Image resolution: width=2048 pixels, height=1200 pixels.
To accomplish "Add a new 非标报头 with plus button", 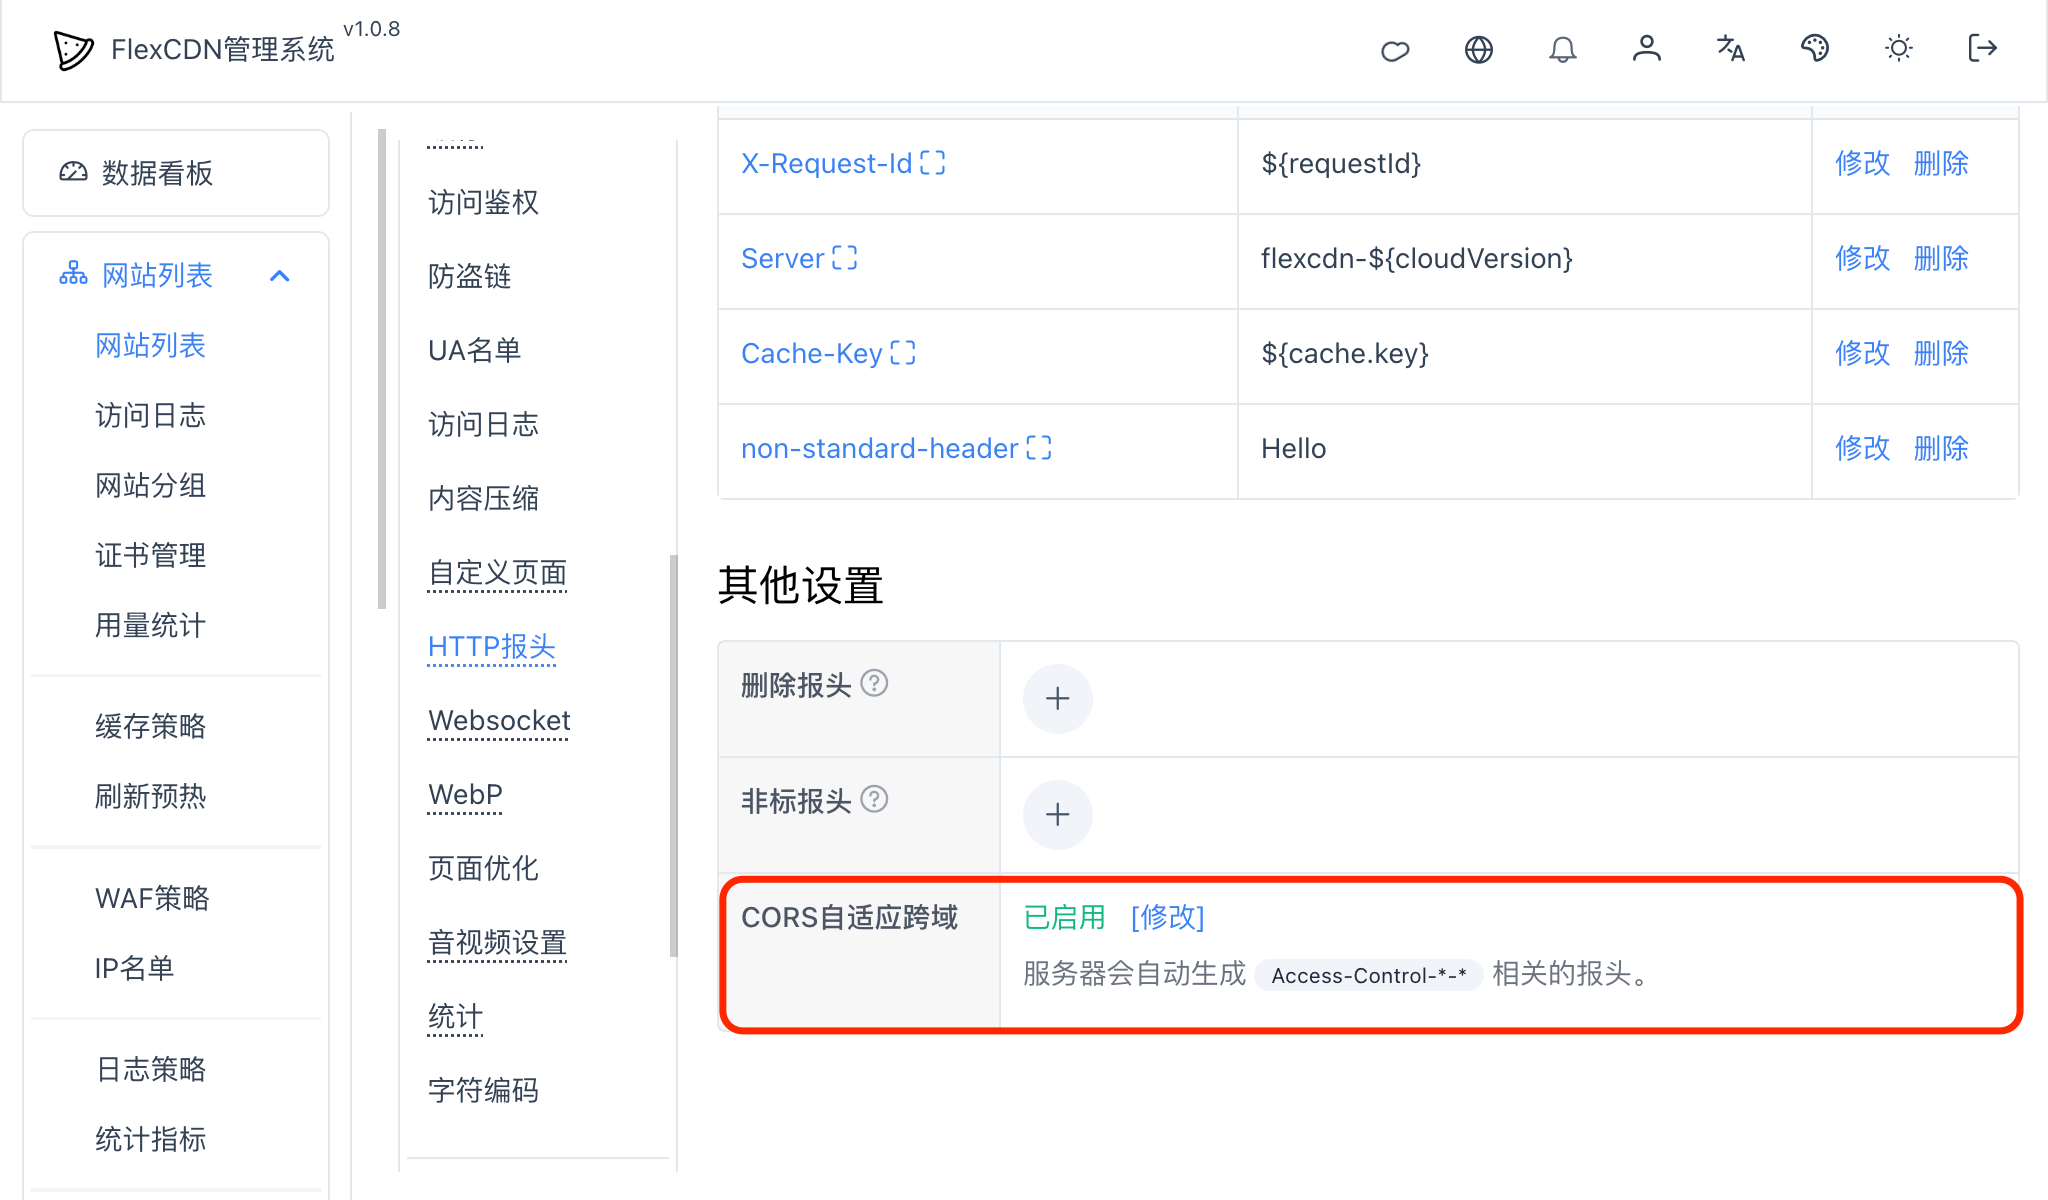I will (x=1056, y=813).
